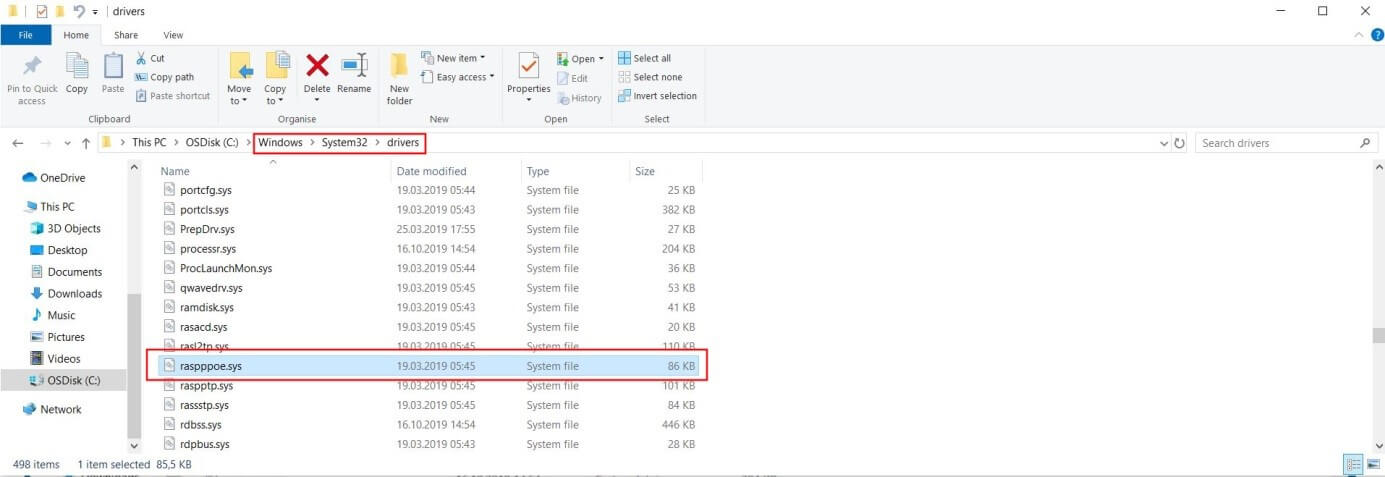
Task: Switch to the Share tab
Action: coord(126,35)
